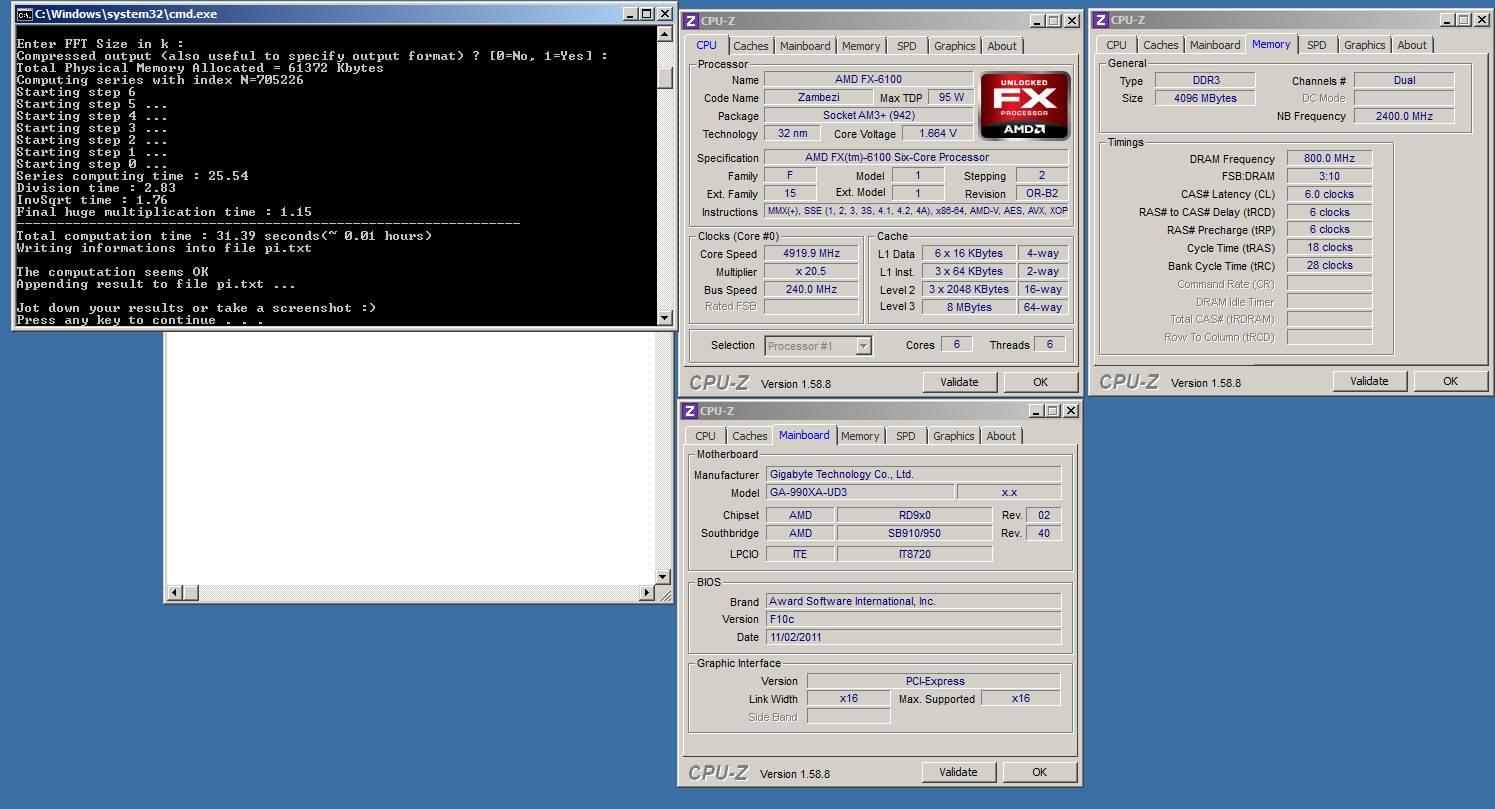This screenshot has height=809, width=1495.
Task: Switch to Caches tab in Mainboard window
Action: click(750, 436)
